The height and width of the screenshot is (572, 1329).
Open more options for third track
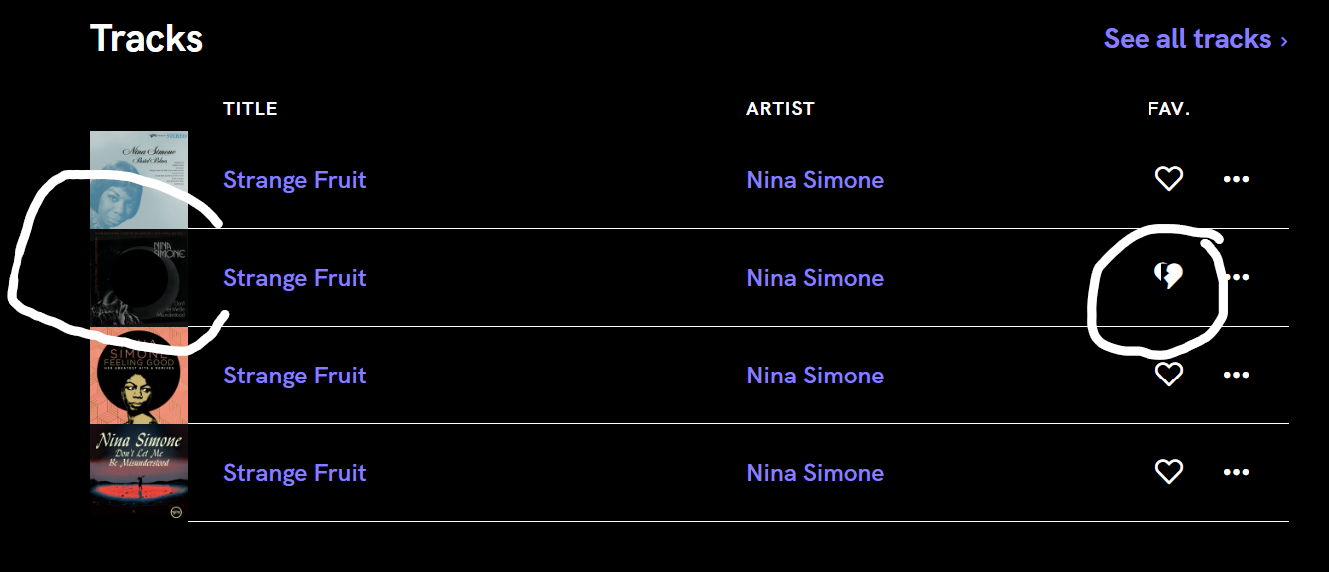click(x=1236, y=375)
